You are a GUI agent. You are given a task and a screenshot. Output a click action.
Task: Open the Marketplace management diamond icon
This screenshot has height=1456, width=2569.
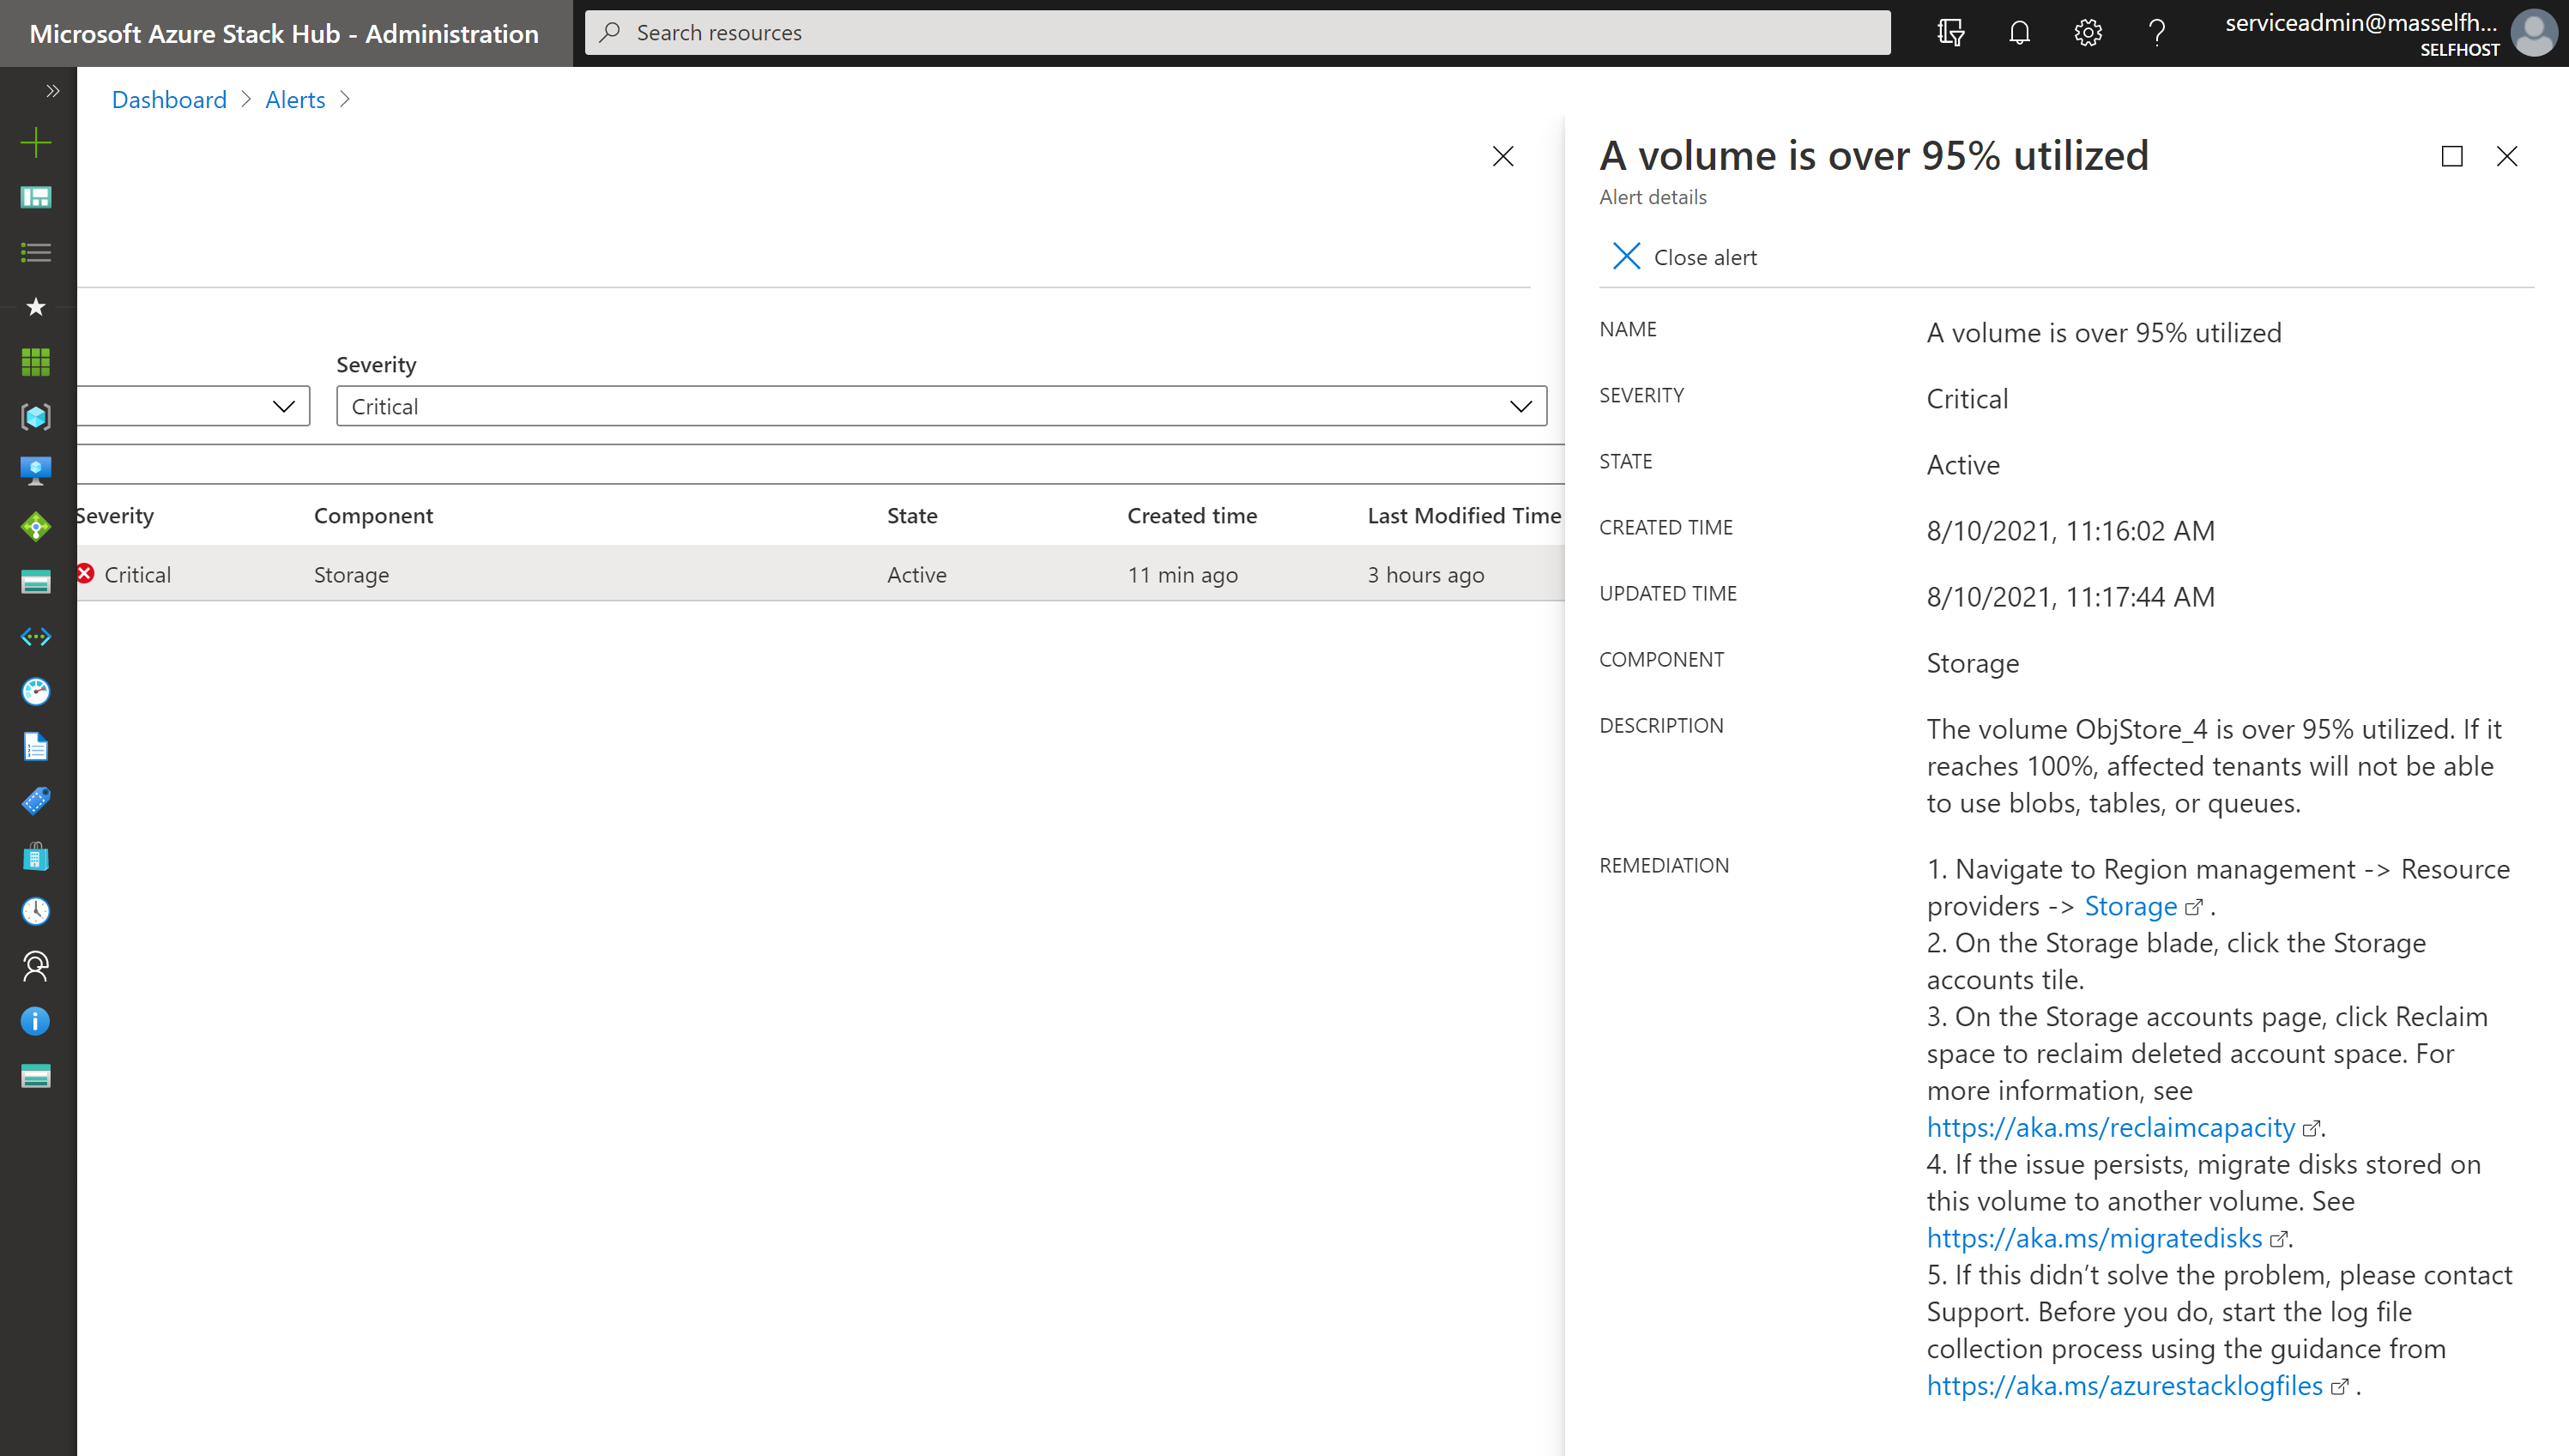tap(36, 525)
